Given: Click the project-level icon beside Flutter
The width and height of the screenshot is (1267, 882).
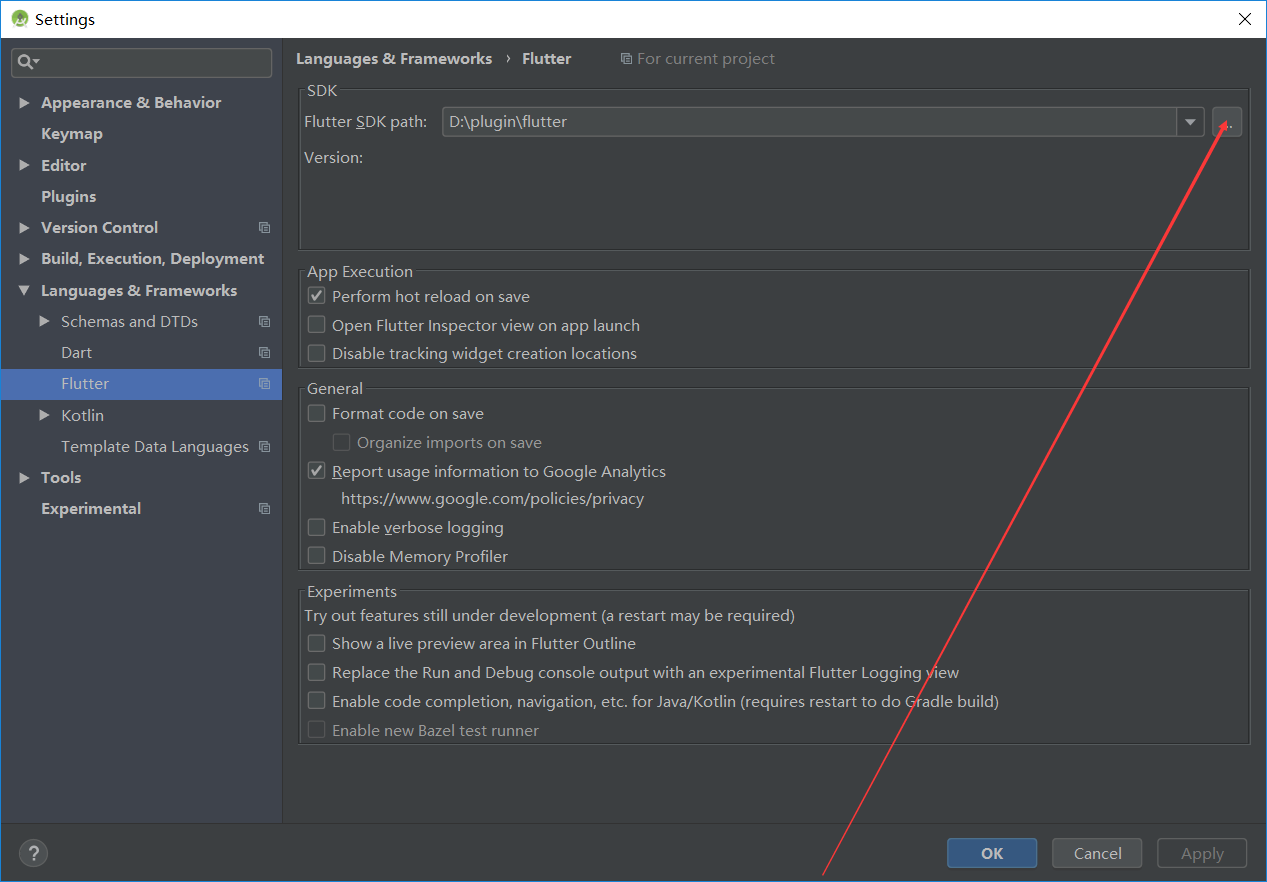Looking at the screenshot, I should pos(264,384).
